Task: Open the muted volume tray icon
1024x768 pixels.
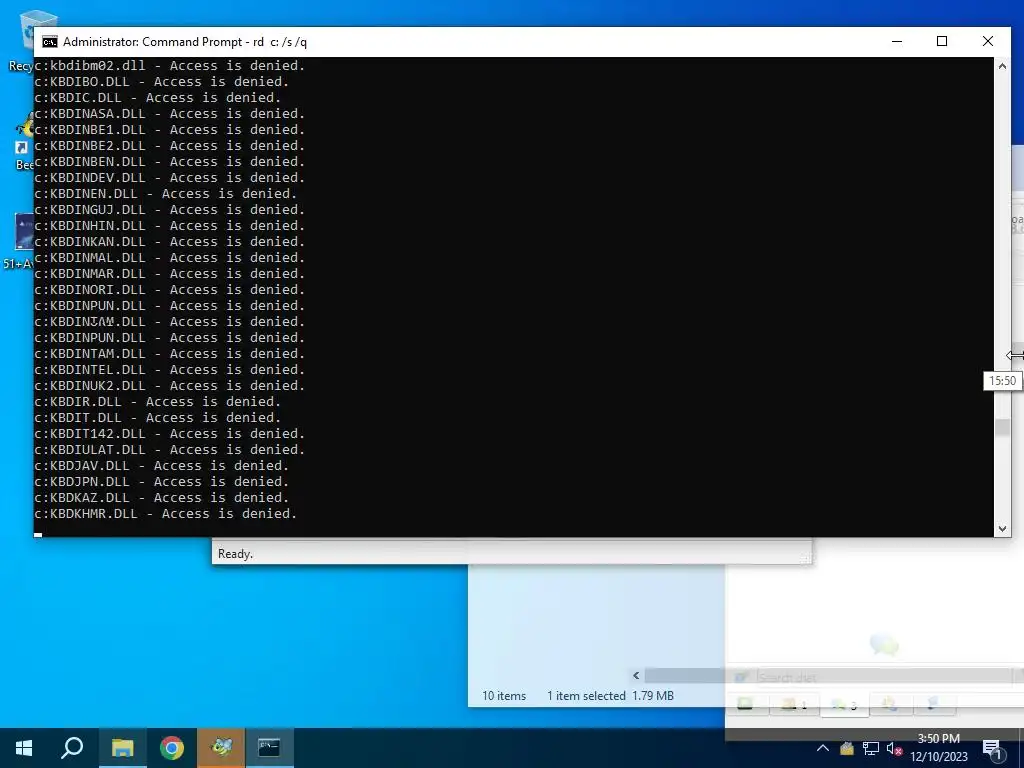Action: click(x=894, y=748)
